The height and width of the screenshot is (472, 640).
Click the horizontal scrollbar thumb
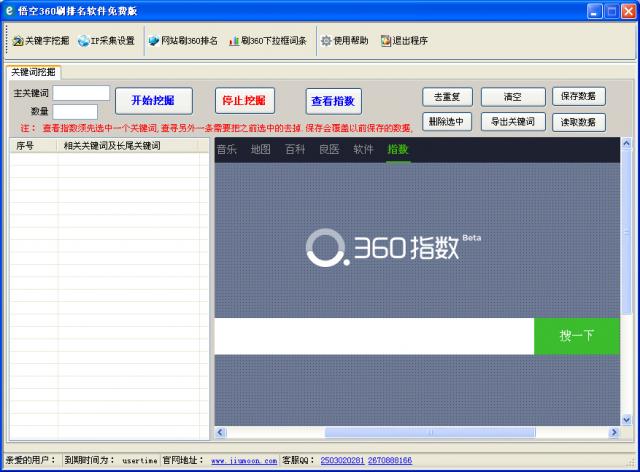(430, 432)
